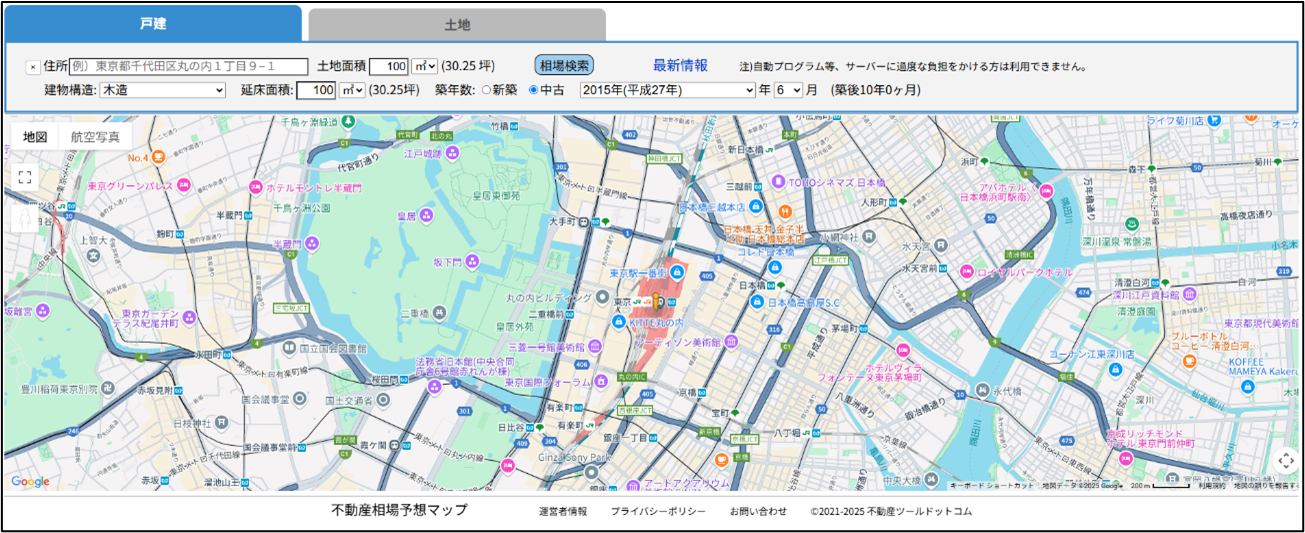The image size is (1305, 533).
Task: Select the ロイヤルパークホテル pink hotel marker
Action: (x=967, y=272)
